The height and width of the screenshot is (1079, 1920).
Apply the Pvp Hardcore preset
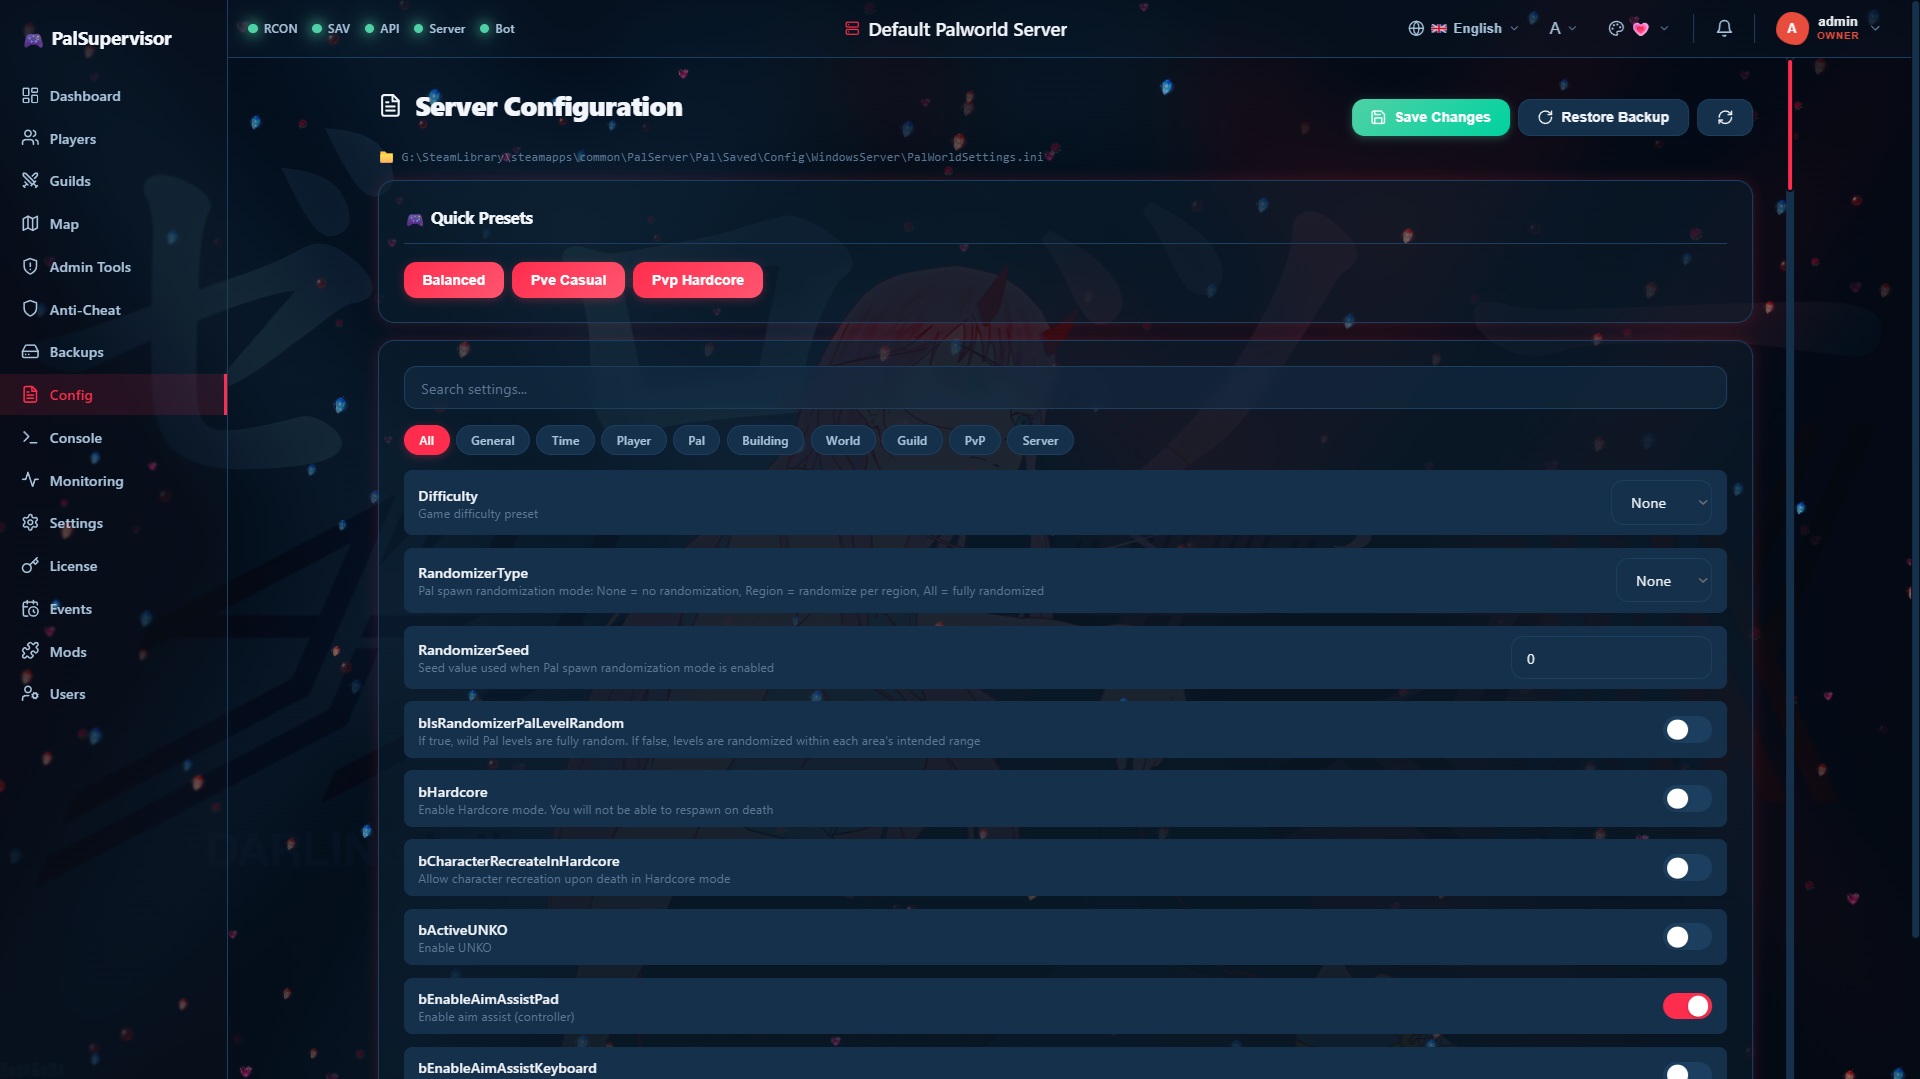pyautogui.click(x=698, y=280)
